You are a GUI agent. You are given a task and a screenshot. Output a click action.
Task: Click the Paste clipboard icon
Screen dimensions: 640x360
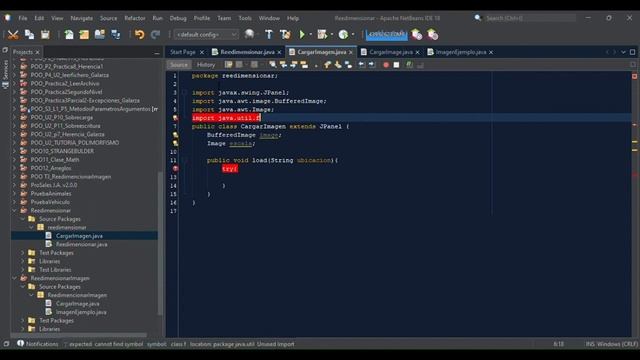[x=45, y=35]
